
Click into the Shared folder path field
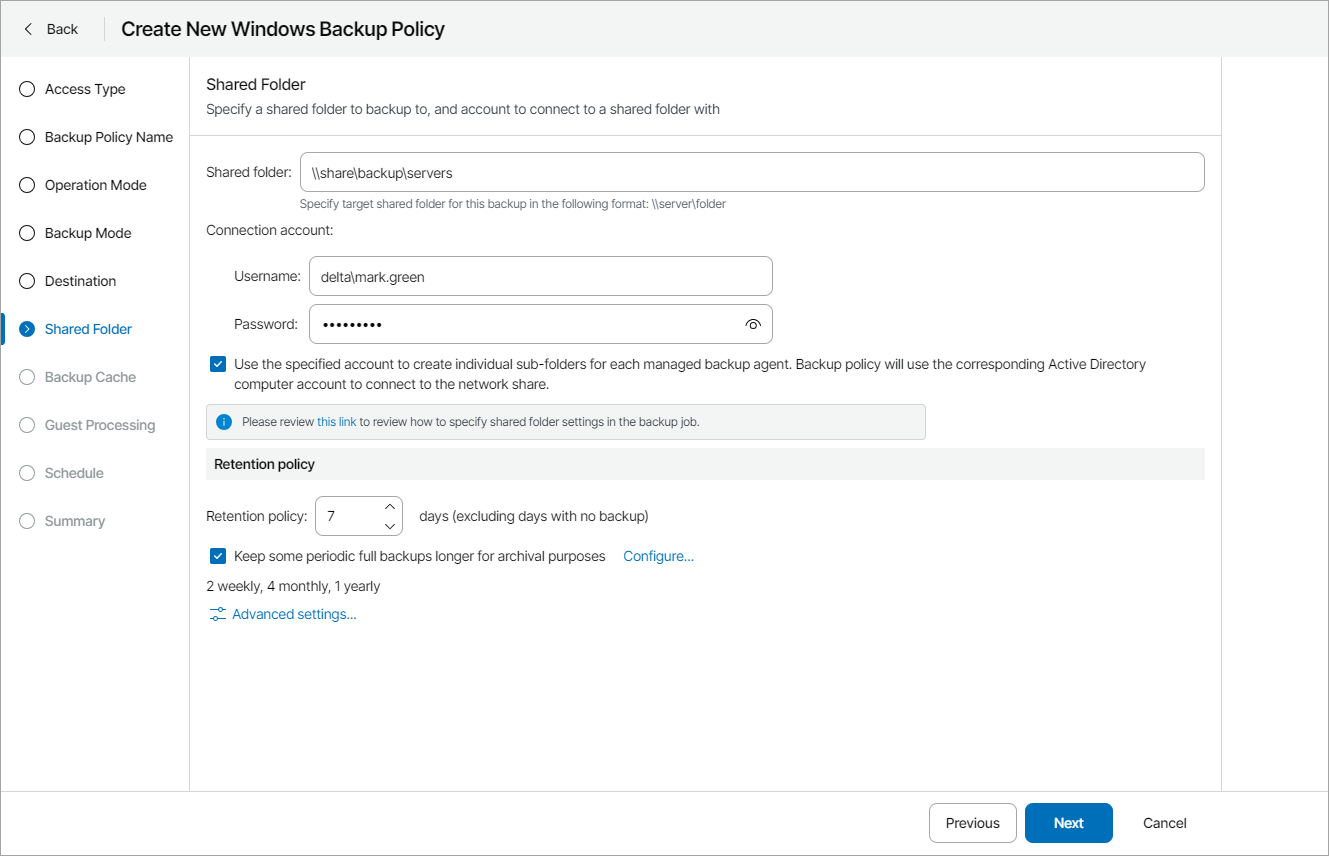coord(751,172)
